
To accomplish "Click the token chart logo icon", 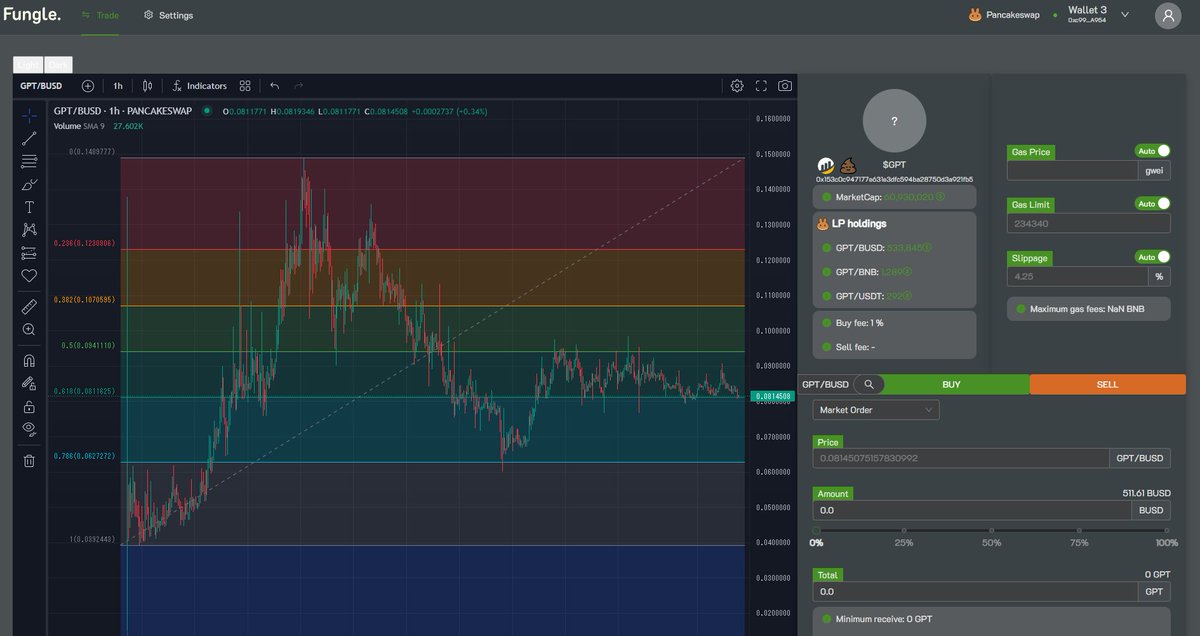I will click(x=826, y=165).
